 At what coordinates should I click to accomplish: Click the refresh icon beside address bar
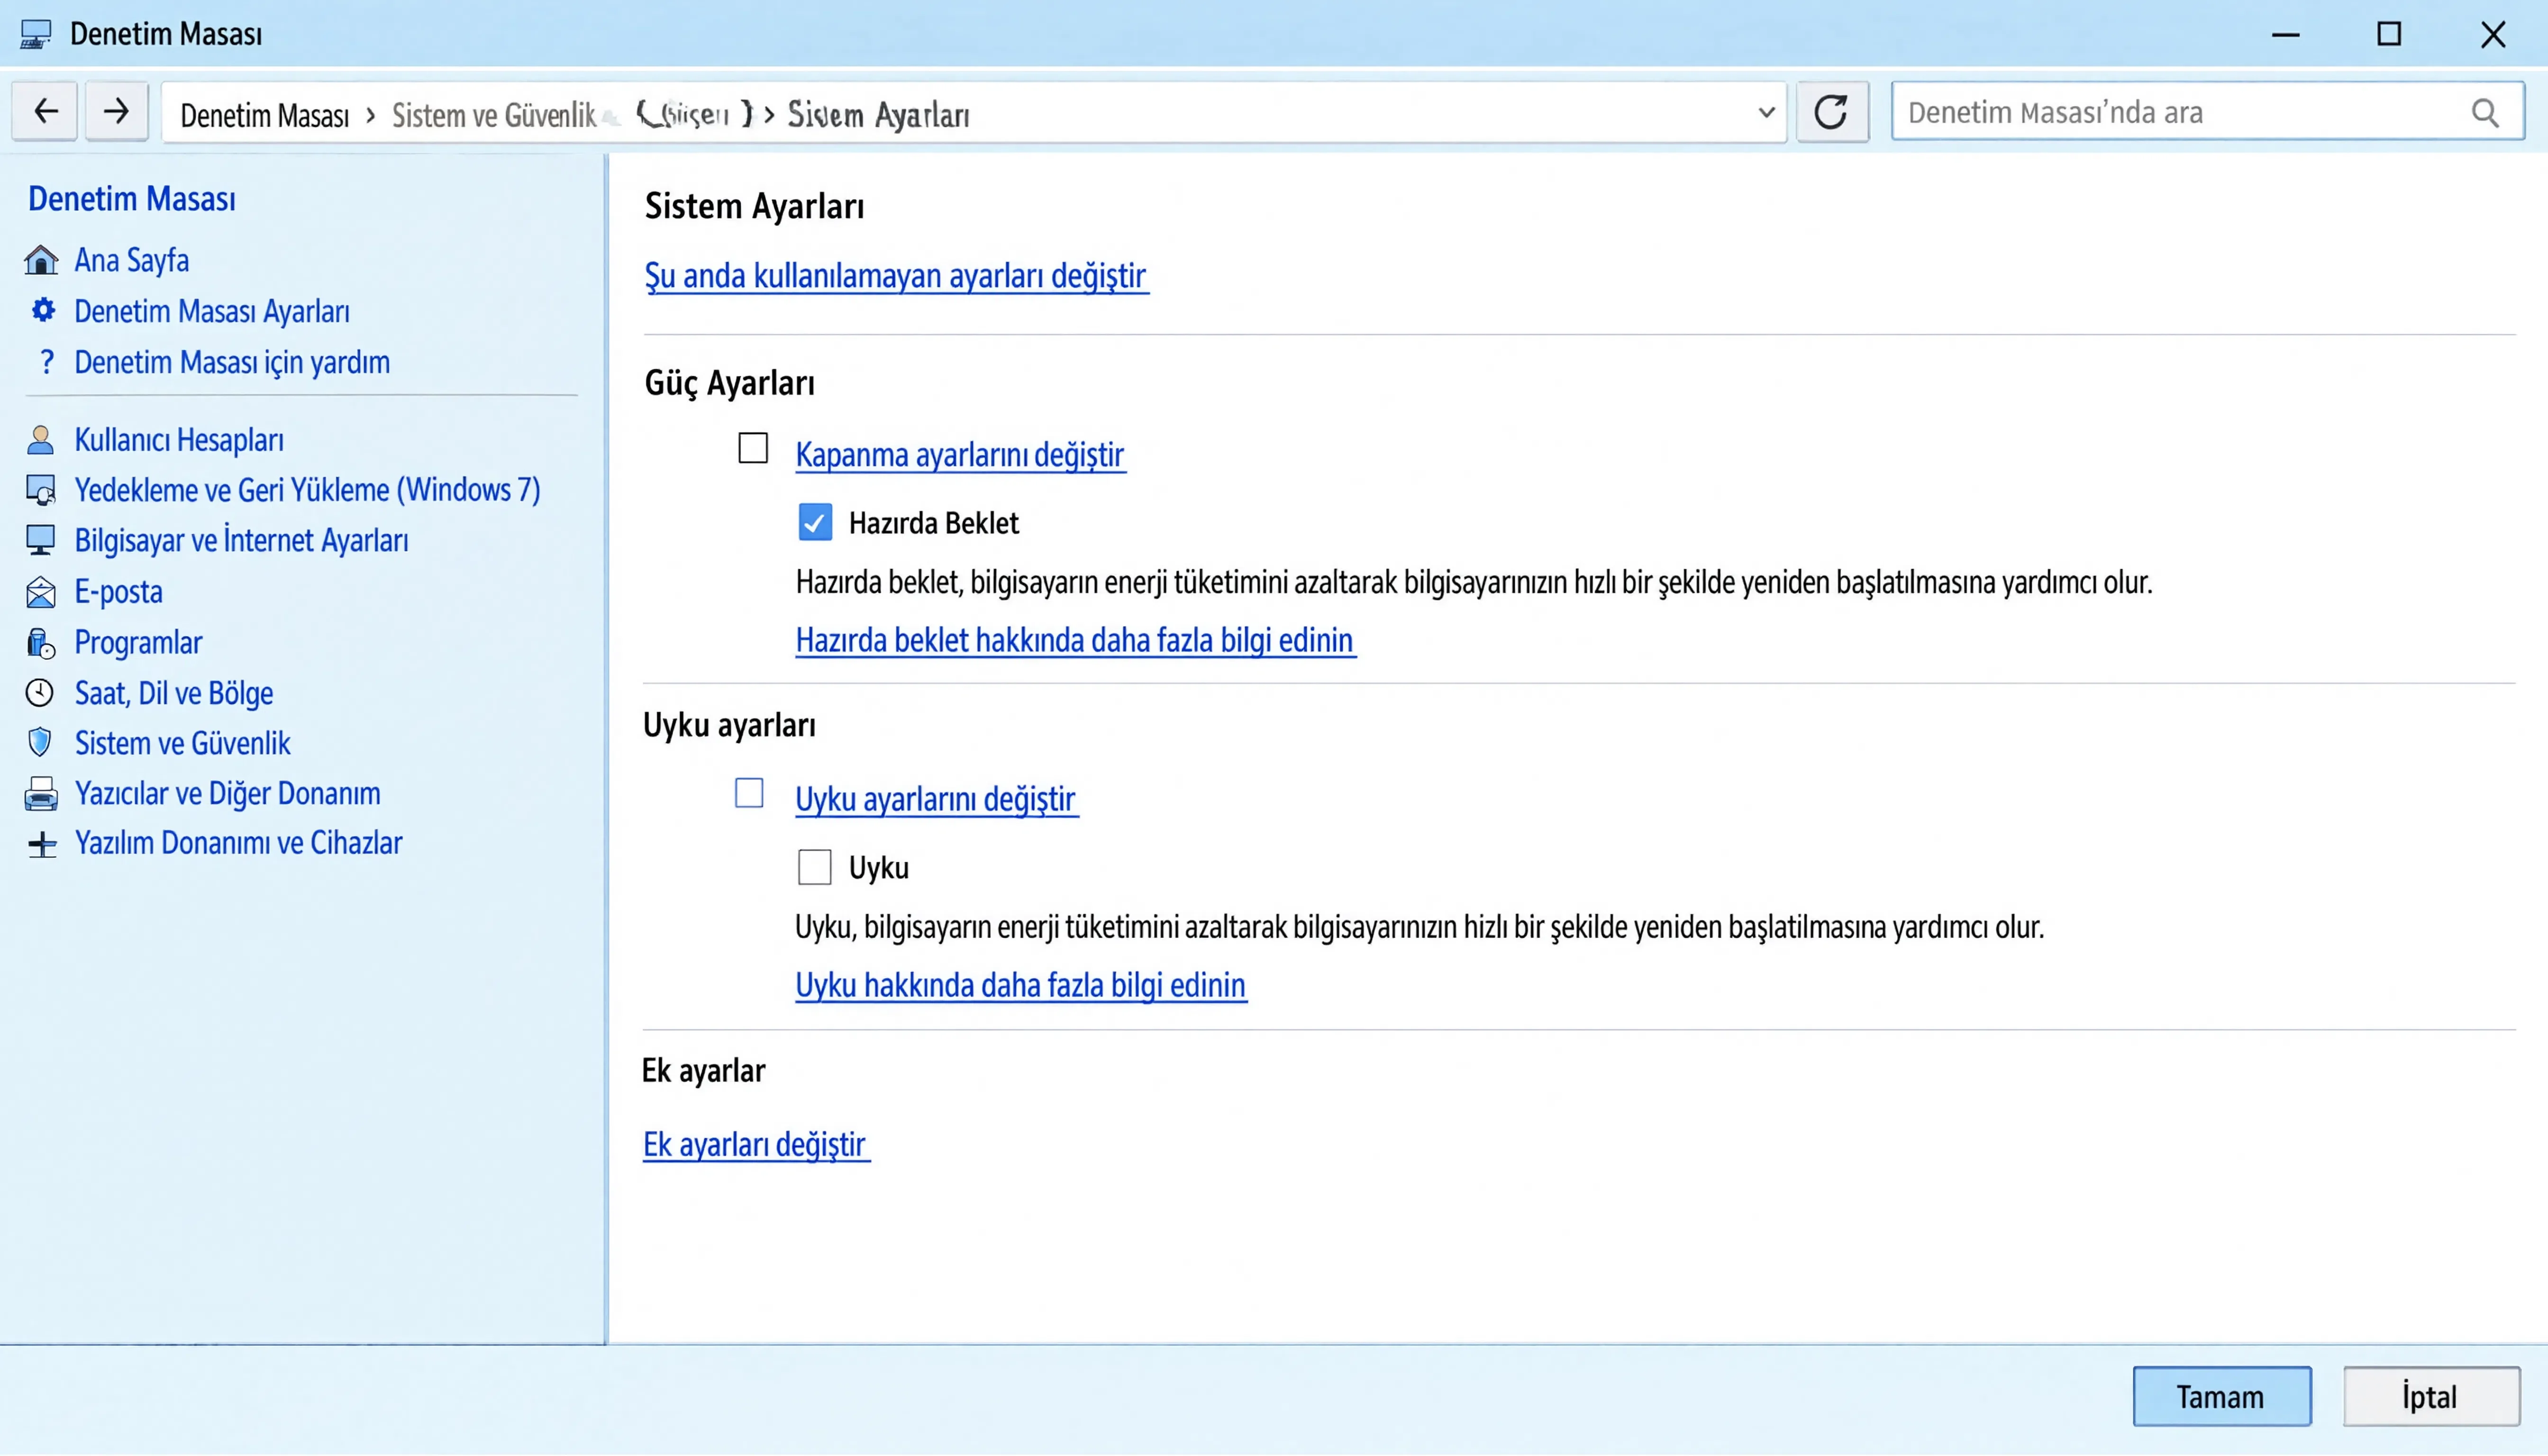click(x=1831, y=112)
